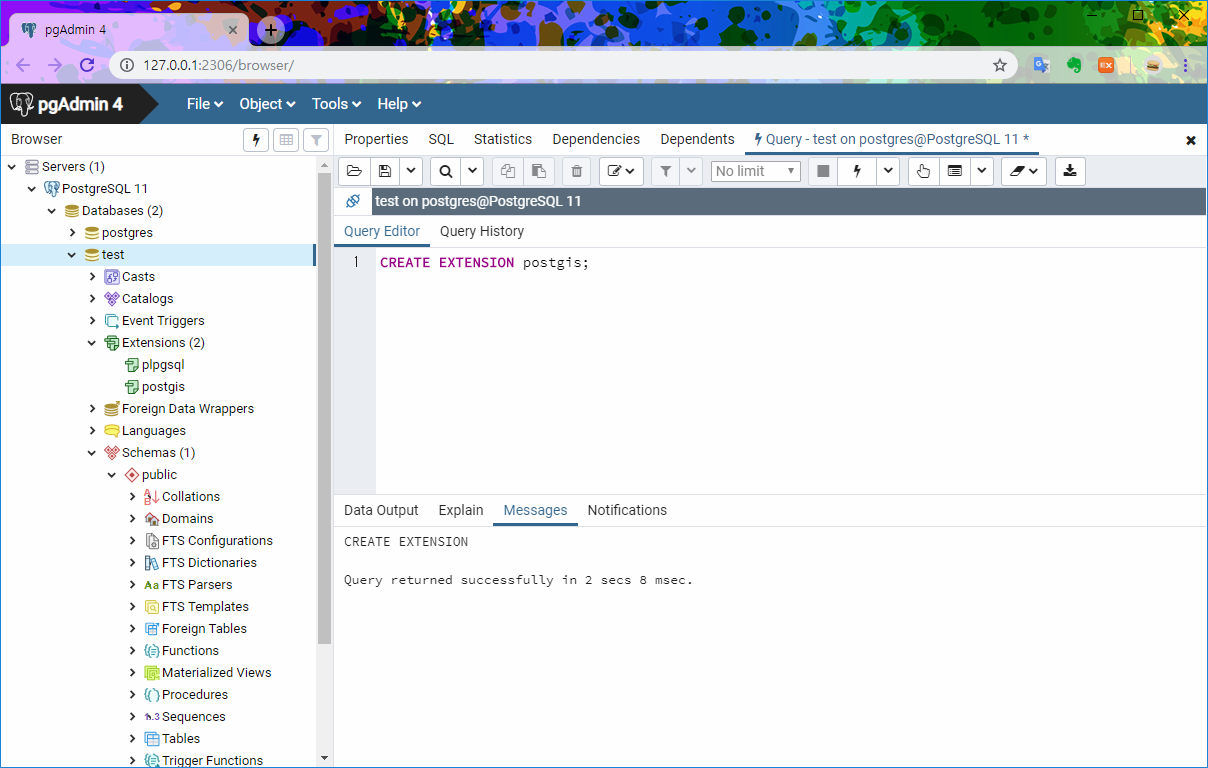Collapse the Extensions (2) tree node
This screenshot has width=1208, height=768.
coord(92,343)
